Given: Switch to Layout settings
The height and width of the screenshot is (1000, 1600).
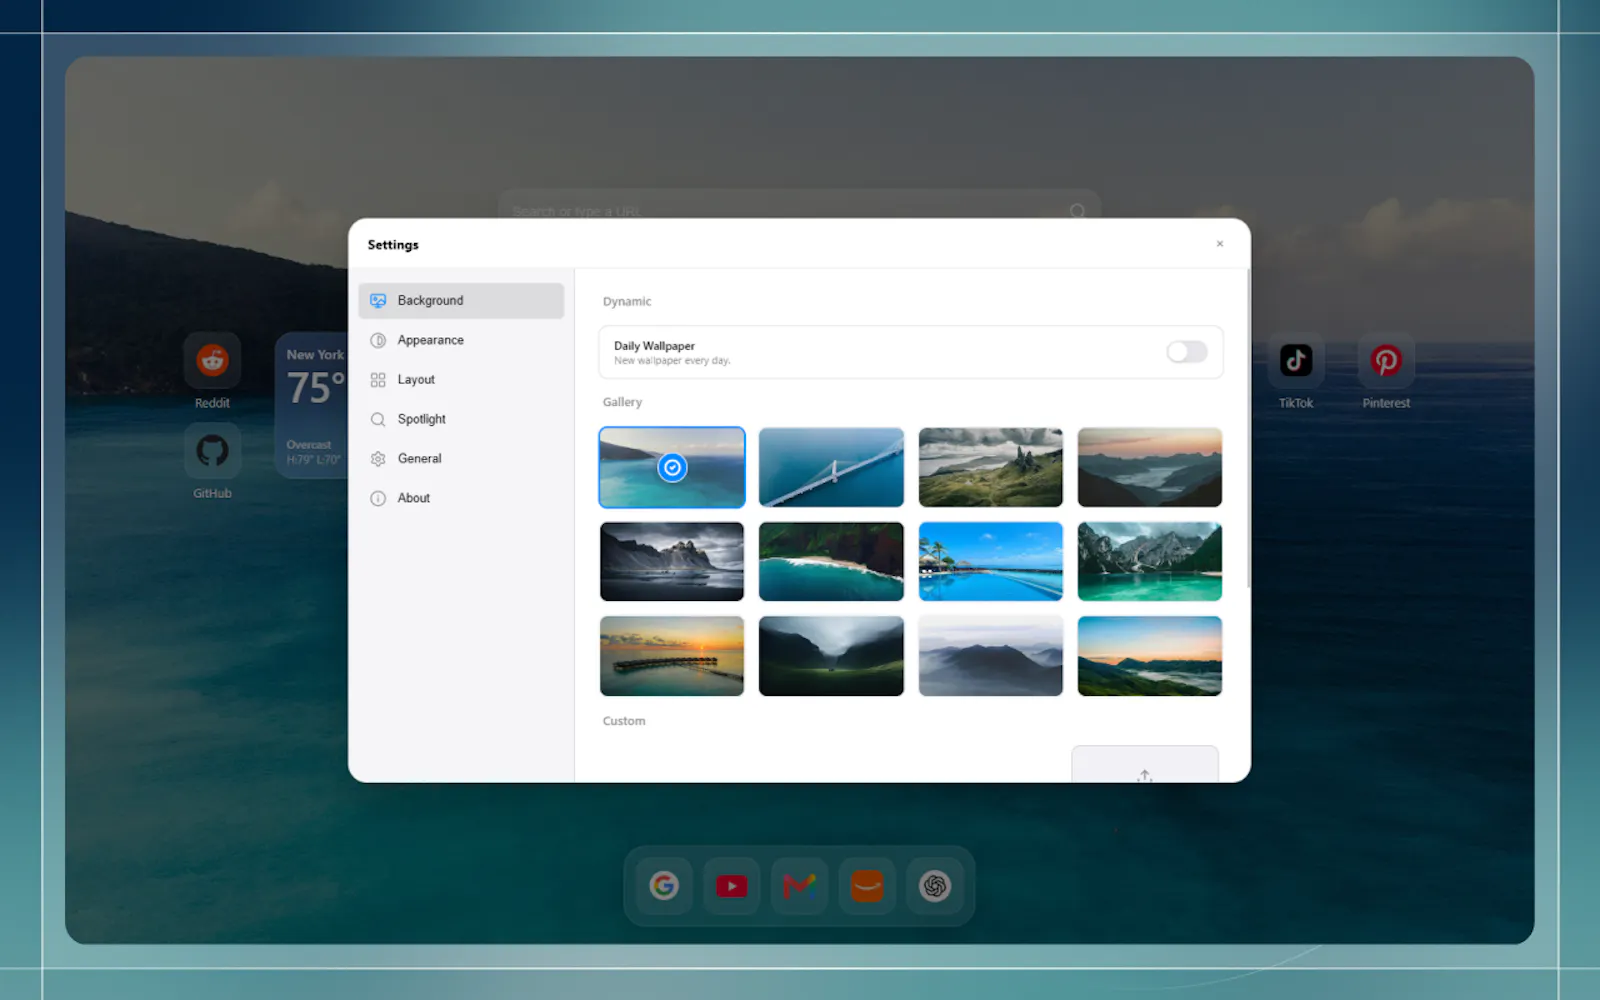Looking at the screenshot, I should [x=461, y=380].
